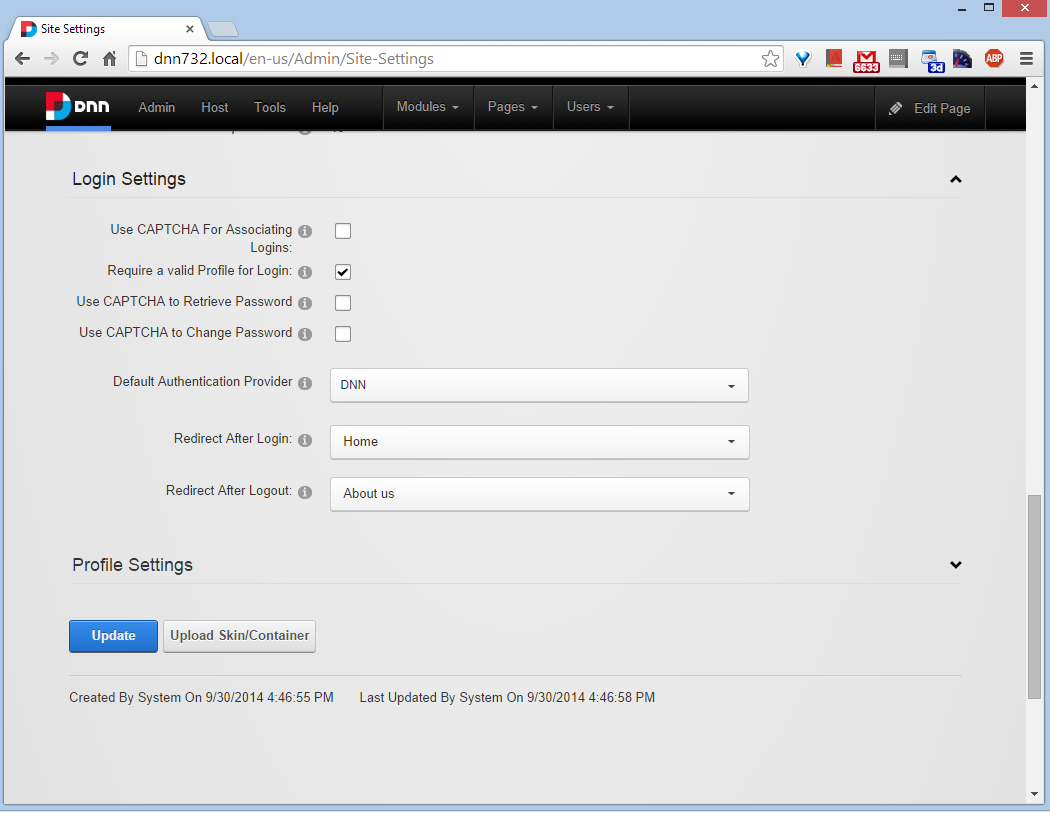
Task: Click the 'Default Authentication Provider' label
Action: tap(202, 382)
